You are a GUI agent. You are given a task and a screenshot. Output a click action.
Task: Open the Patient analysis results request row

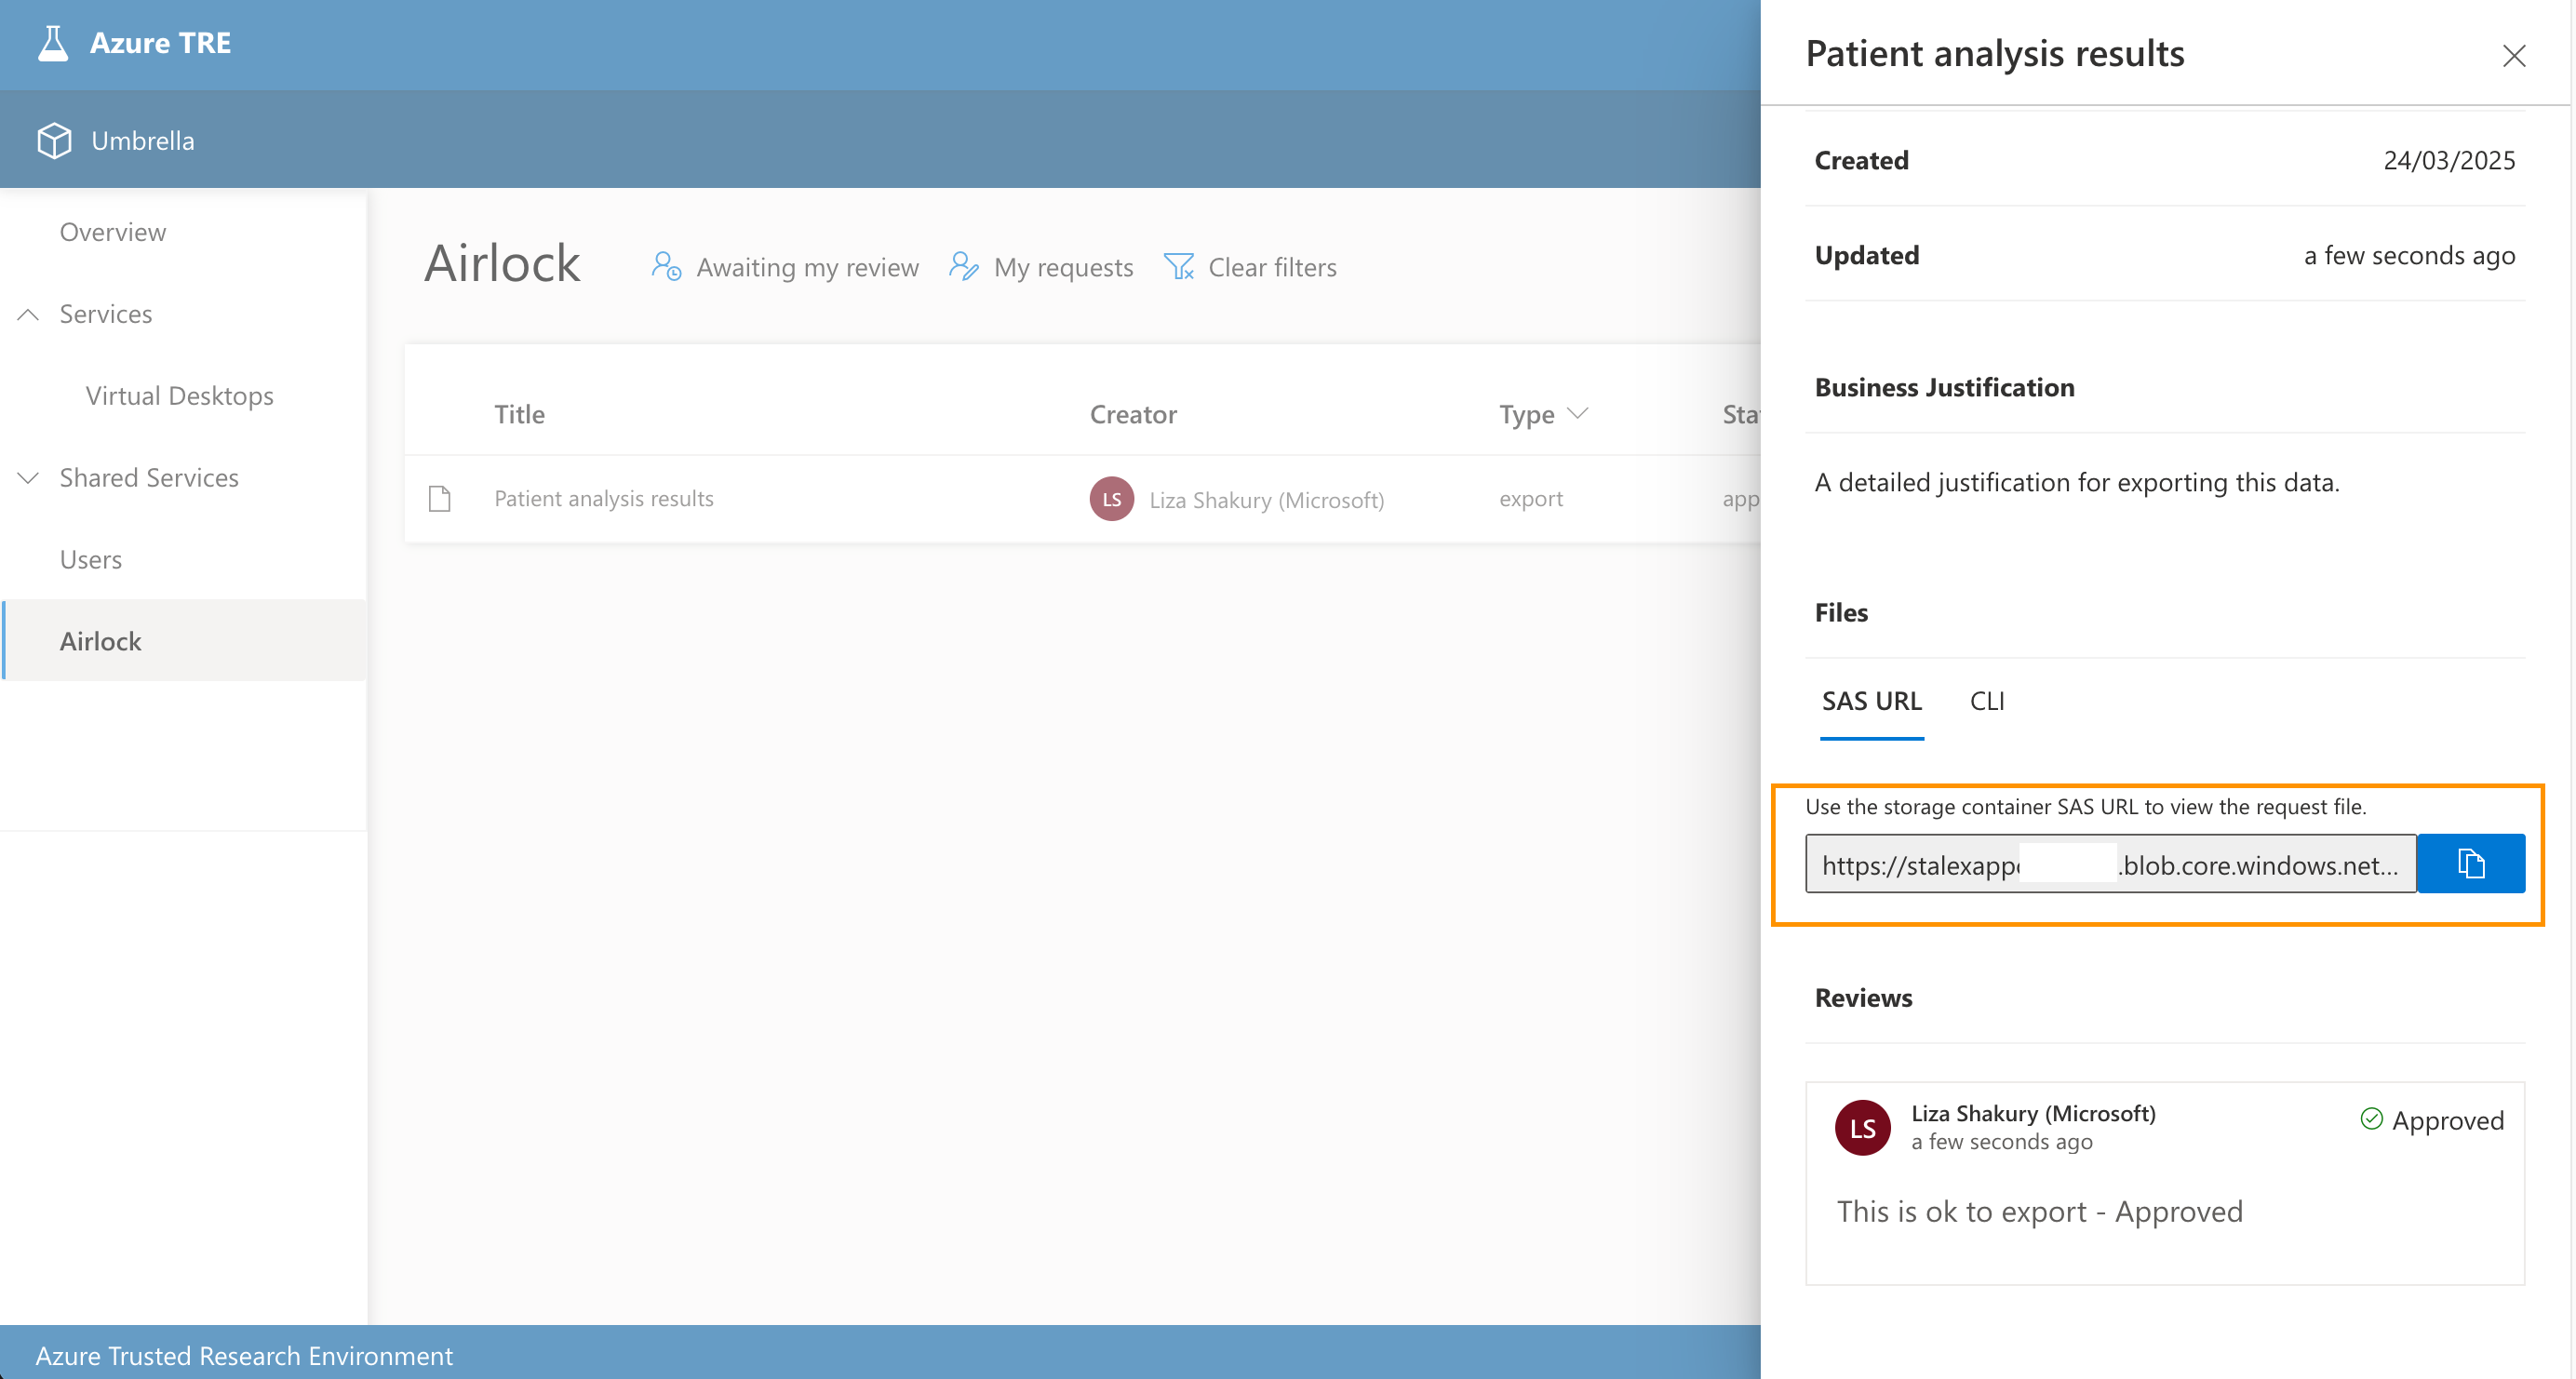604,498
